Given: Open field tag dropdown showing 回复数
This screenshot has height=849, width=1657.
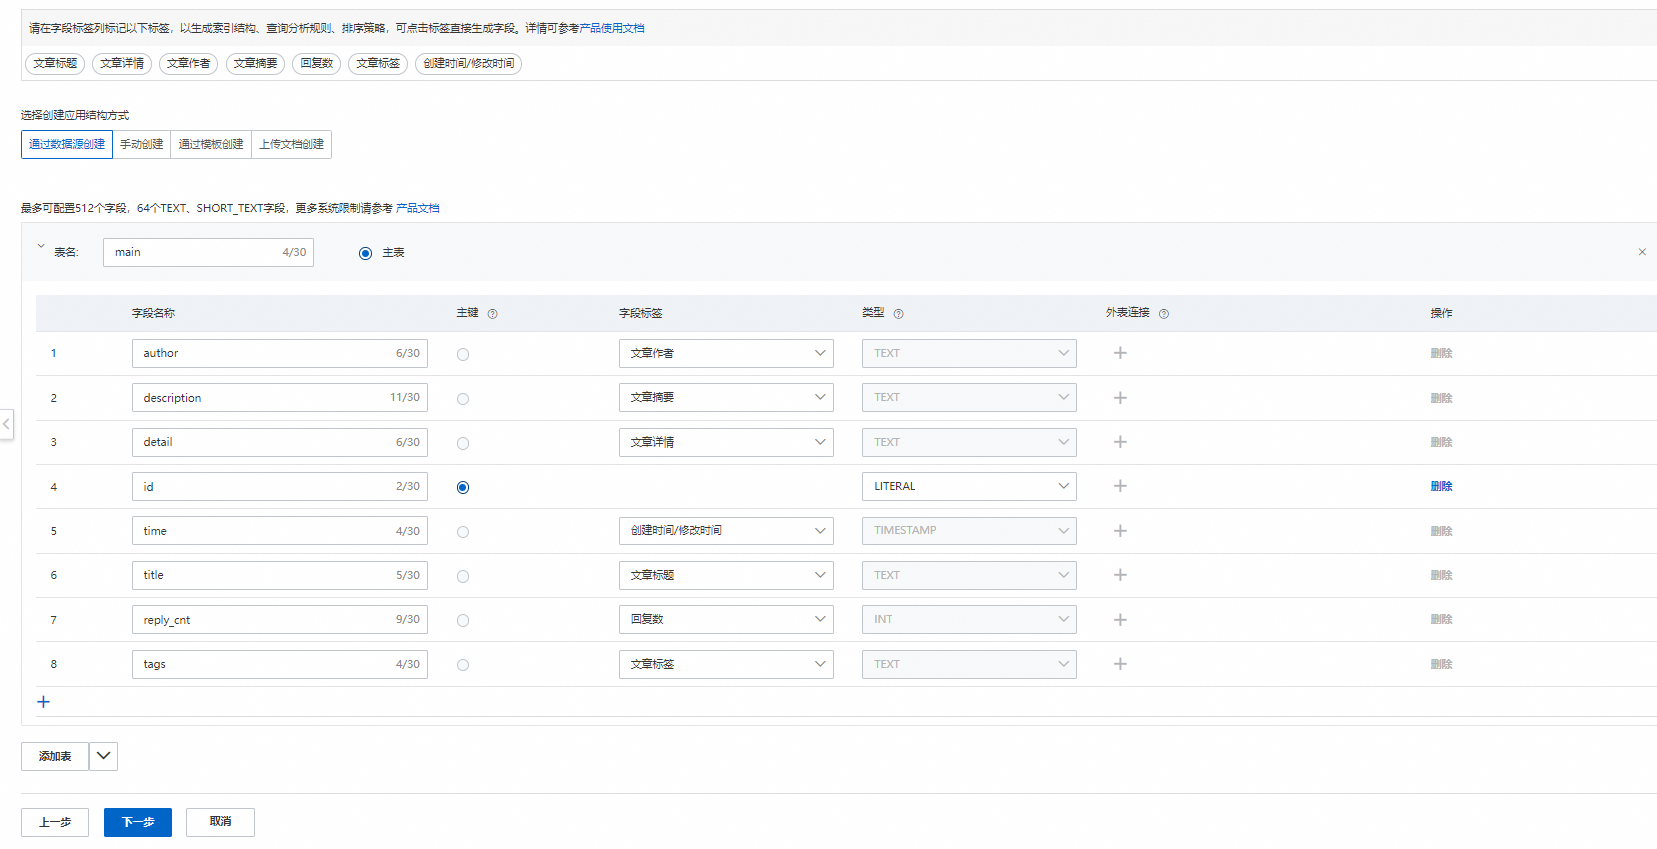Looking at the screenshot, I should 726,619.
